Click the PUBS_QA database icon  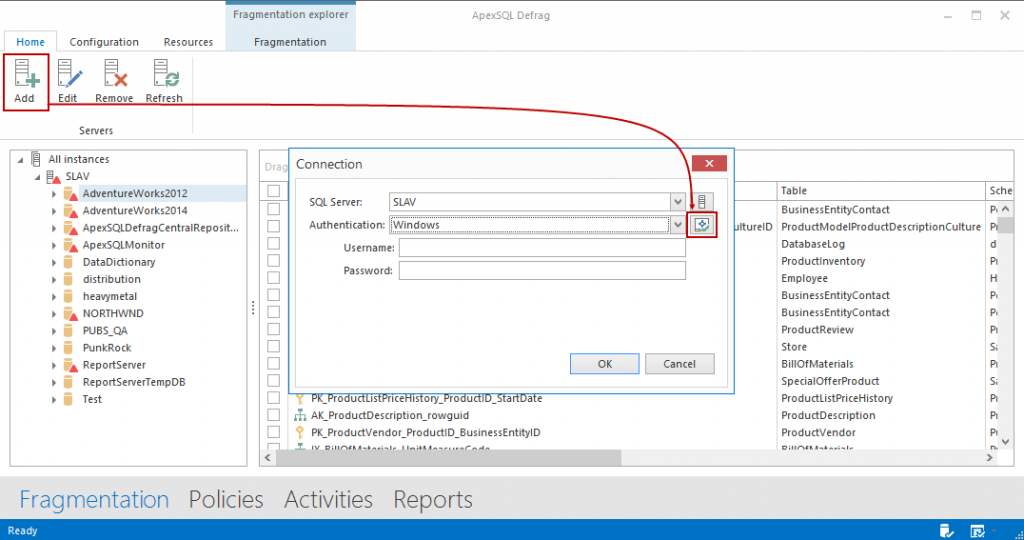68,330
